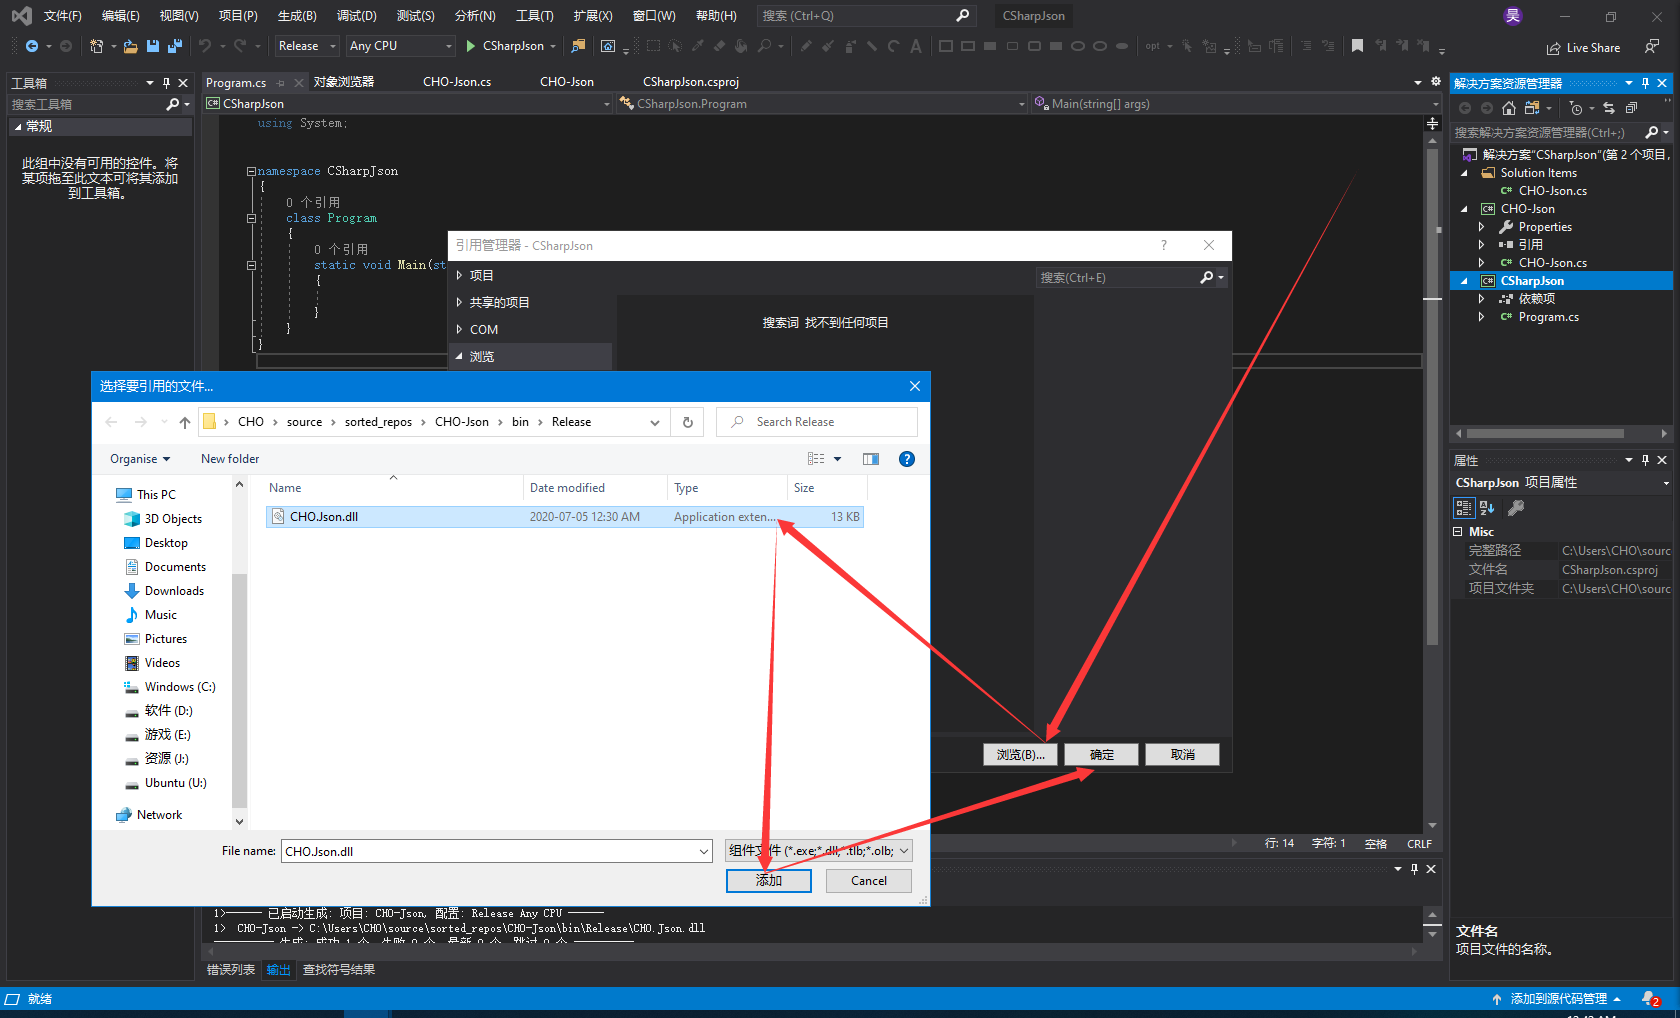This screenshot has width=1680, height=1018.
Task: Click 确定 button in Reference Manager
Action: pos(1101,755)
